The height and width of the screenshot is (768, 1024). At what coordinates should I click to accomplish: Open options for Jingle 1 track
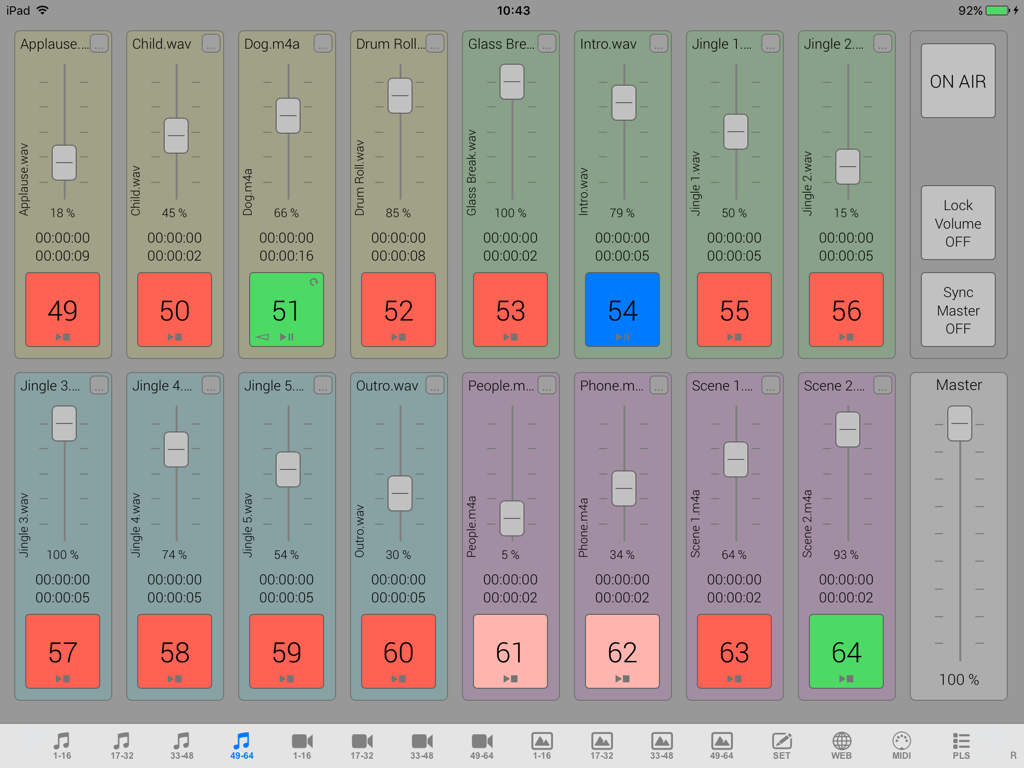pos(771,44)
